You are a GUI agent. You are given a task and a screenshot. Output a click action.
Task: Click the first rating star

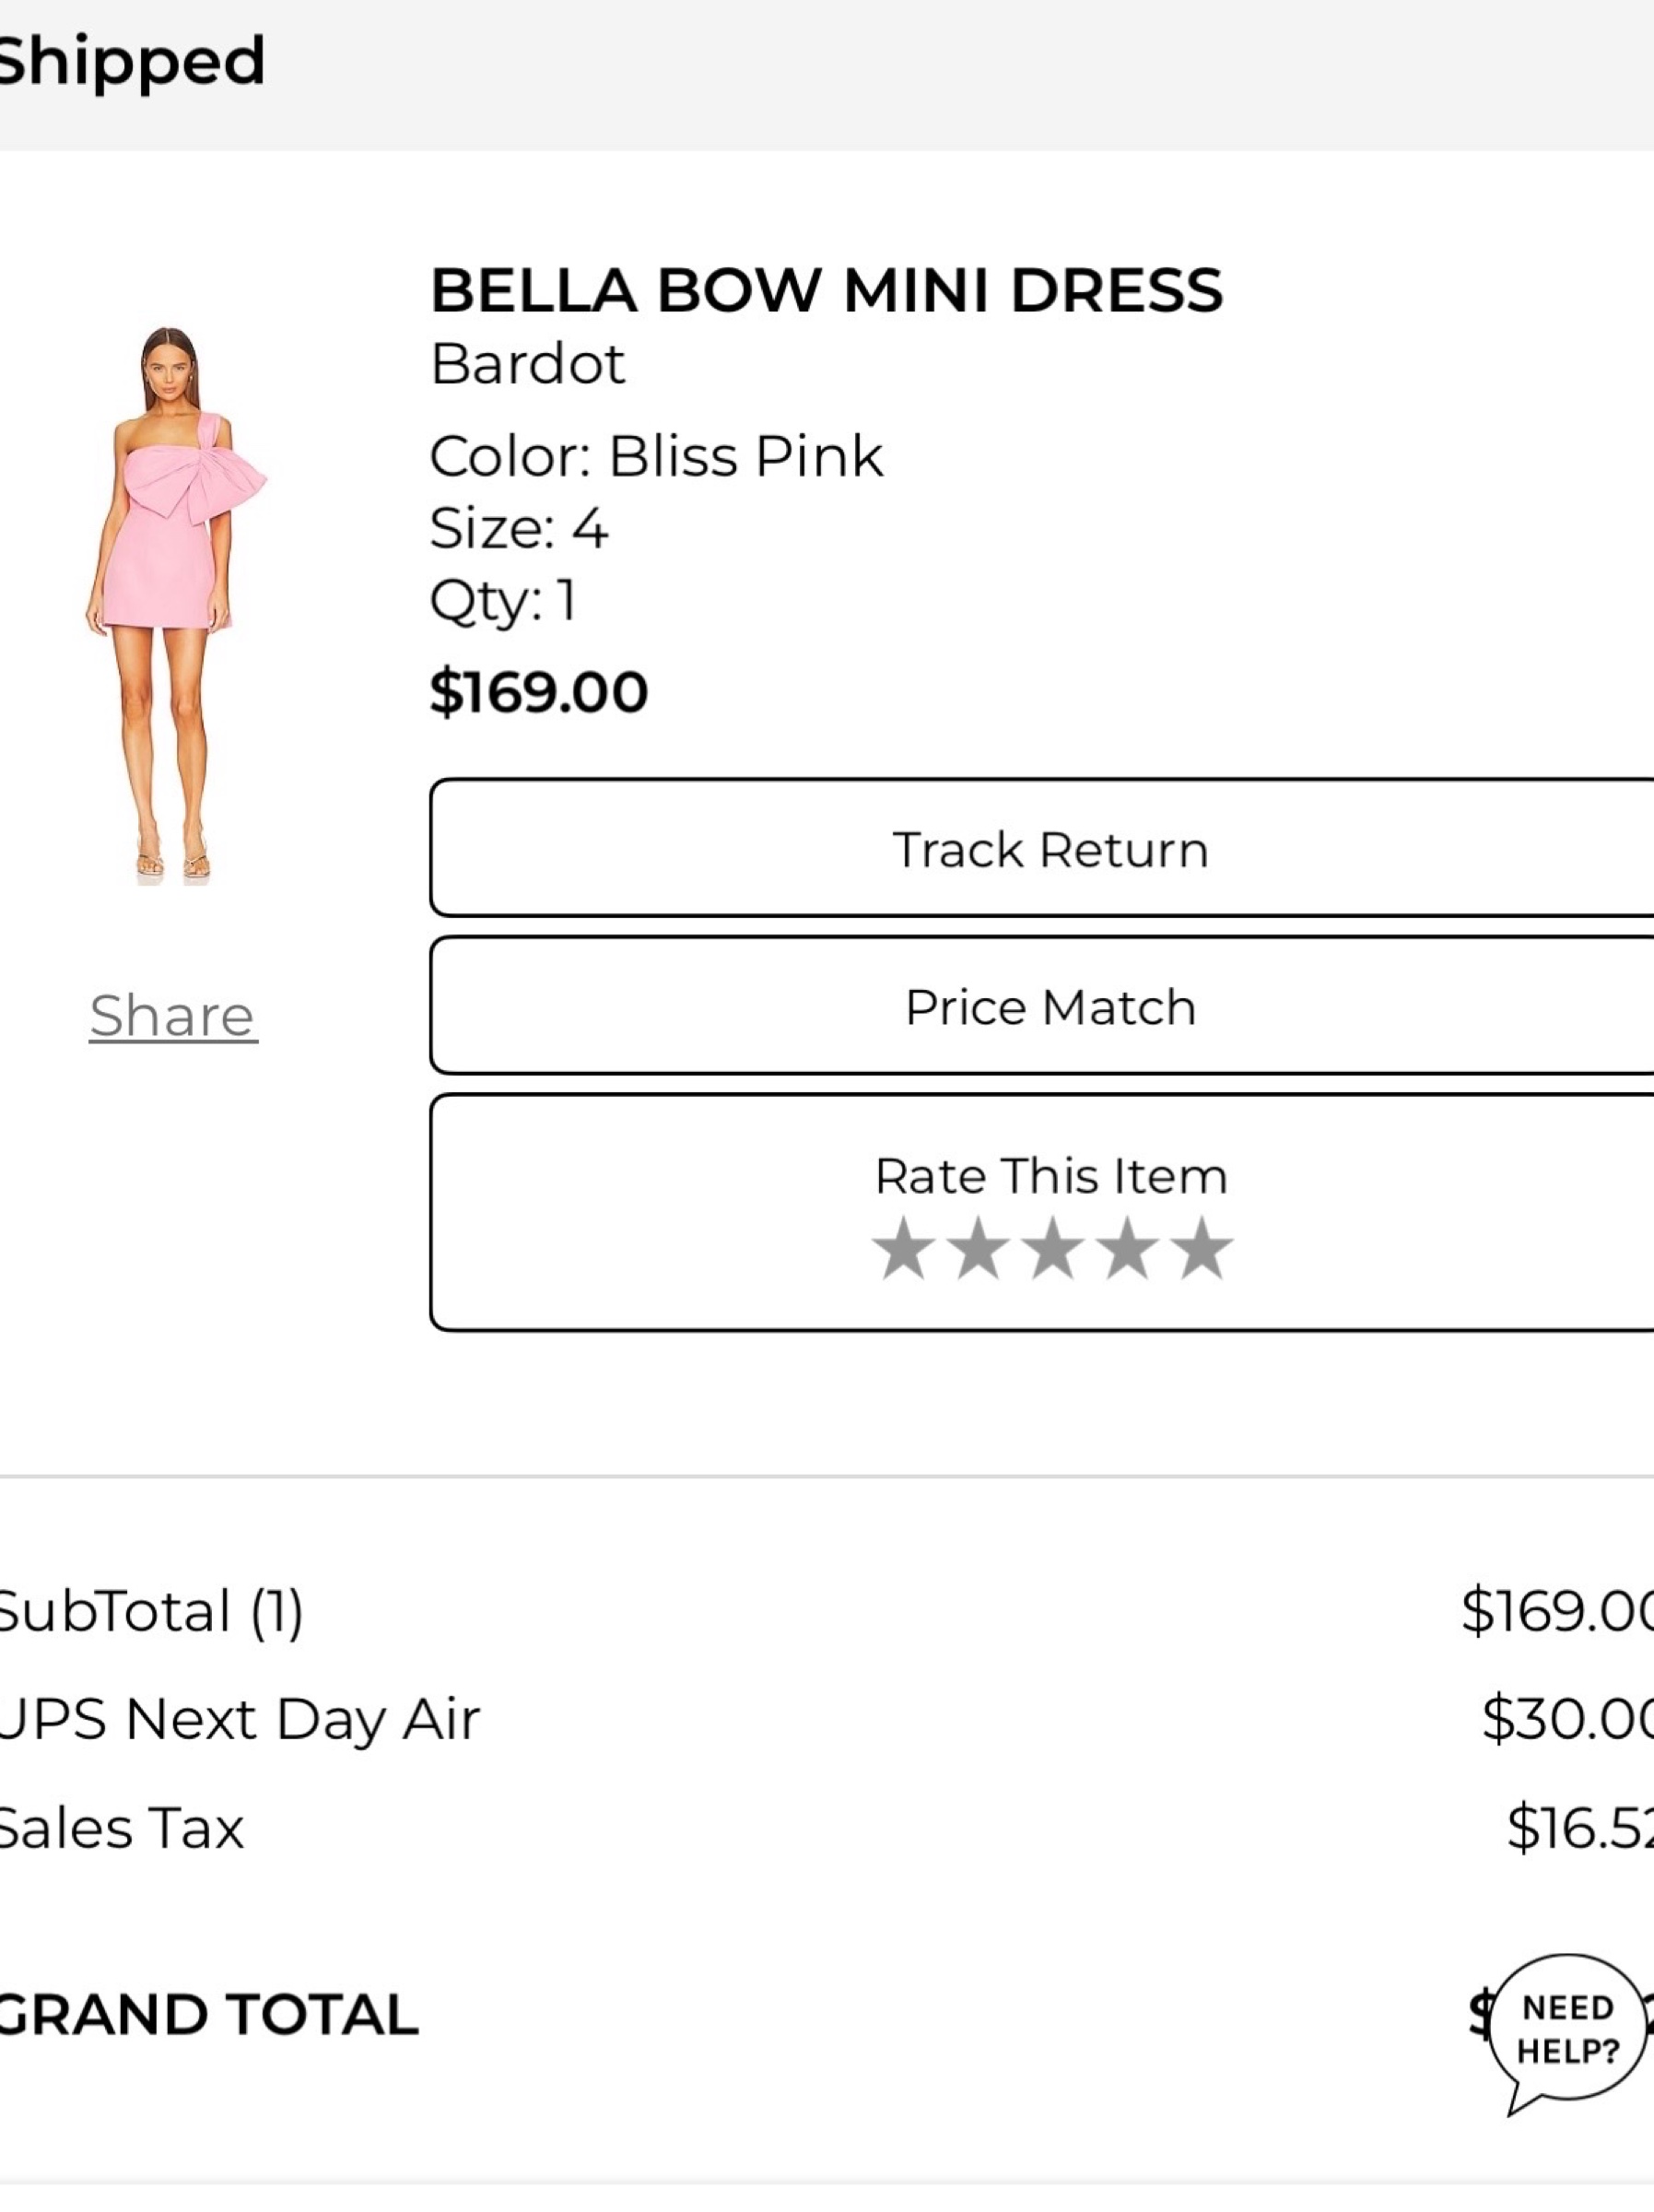tap(903, 1248)
